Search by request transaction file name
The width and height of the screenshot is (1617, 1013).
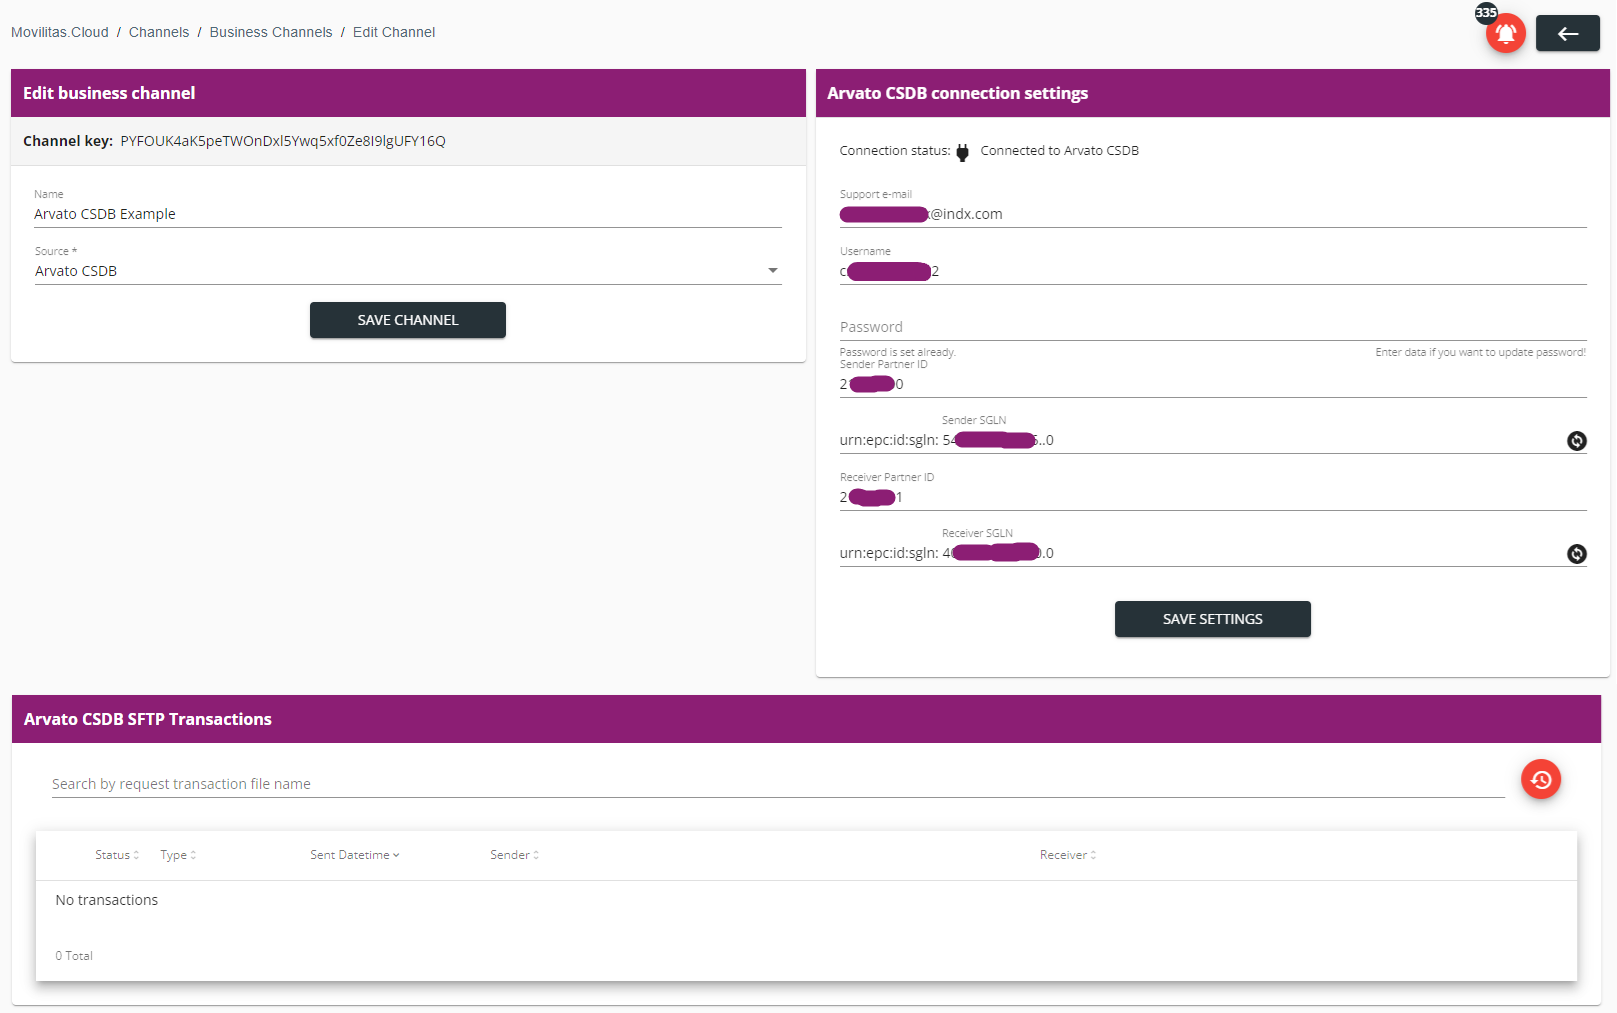click(x=778, y=784)
